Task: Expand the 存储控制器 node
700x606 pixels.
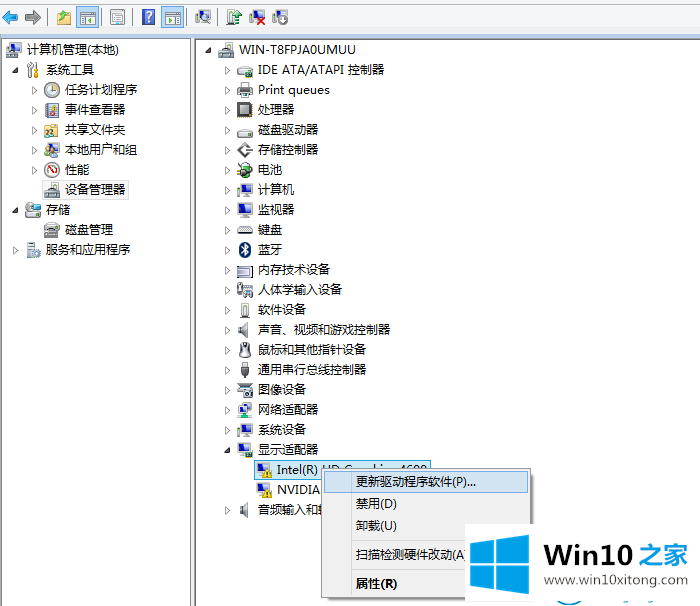Action: click(227, 150)
